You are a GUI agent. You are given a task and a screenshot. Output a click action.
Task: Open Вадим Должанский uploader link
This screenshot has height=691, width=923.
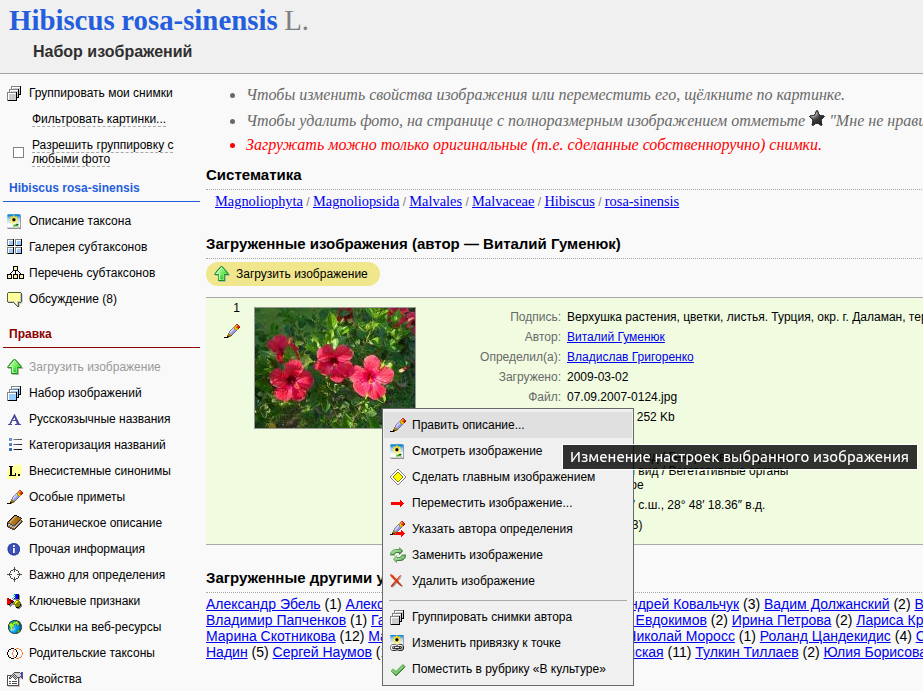coord(826,604)
